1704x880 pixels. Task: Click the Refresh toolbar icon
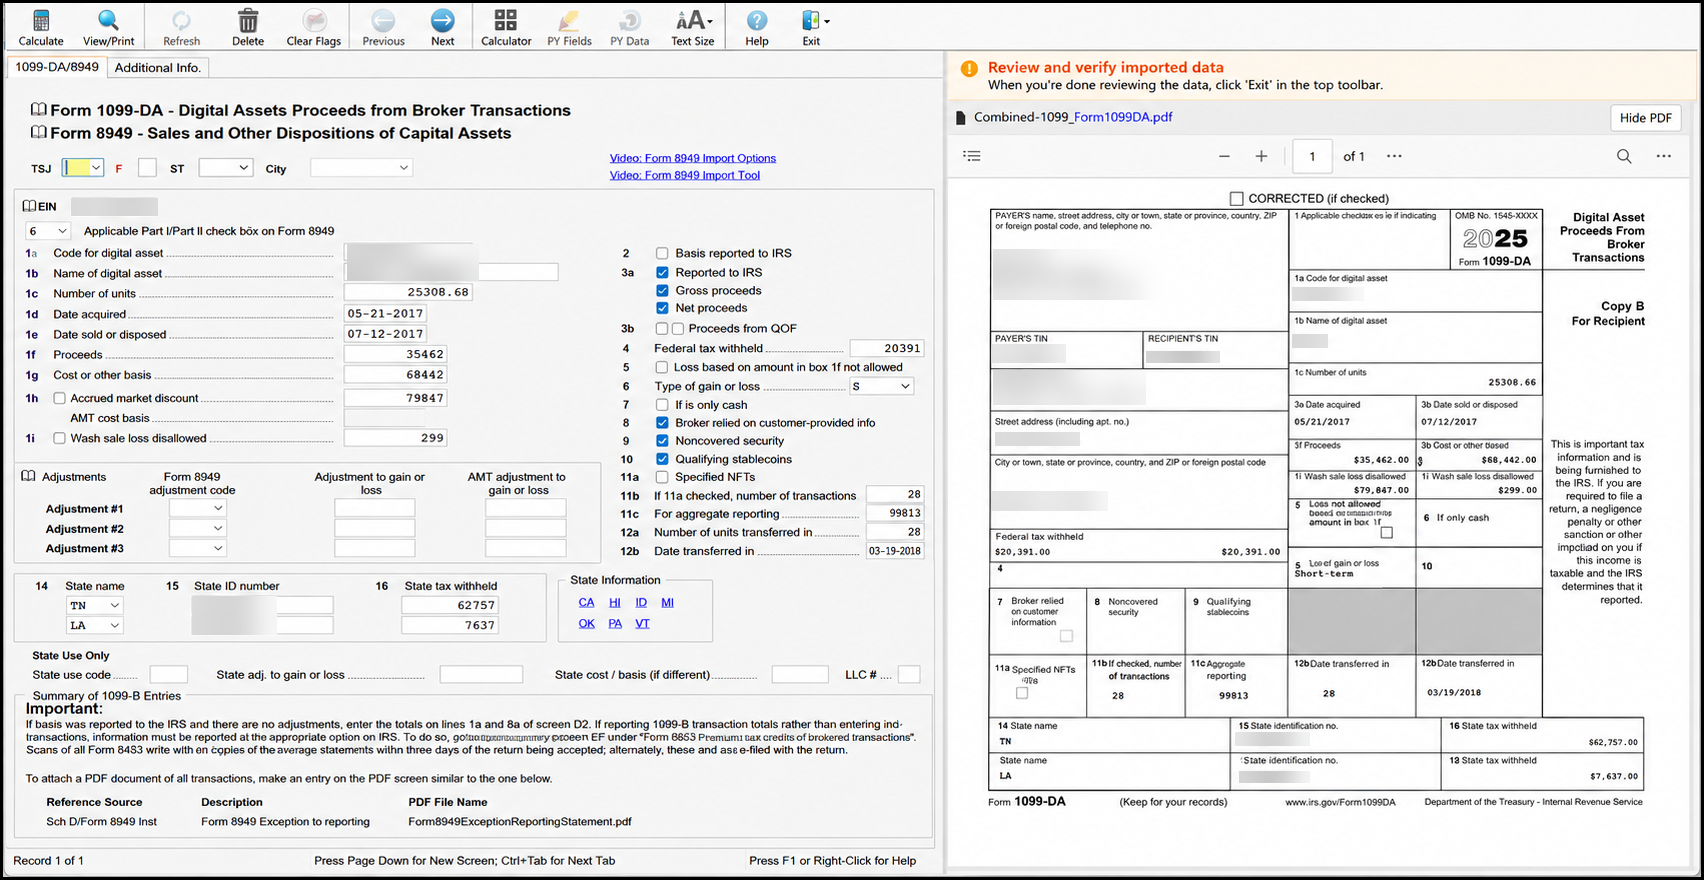[x=181, y=27]
